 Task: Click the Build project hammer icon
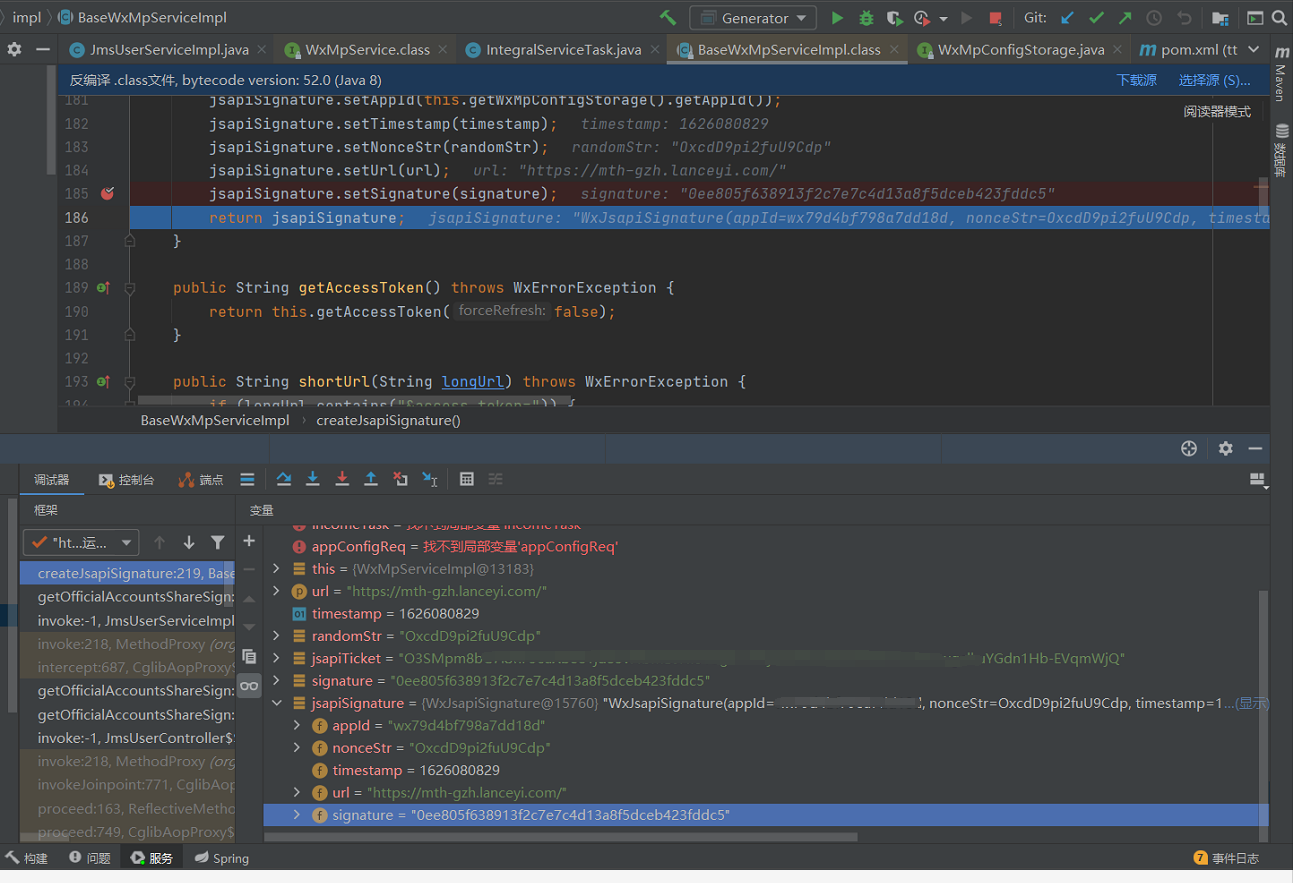click(x=668, y=18)
